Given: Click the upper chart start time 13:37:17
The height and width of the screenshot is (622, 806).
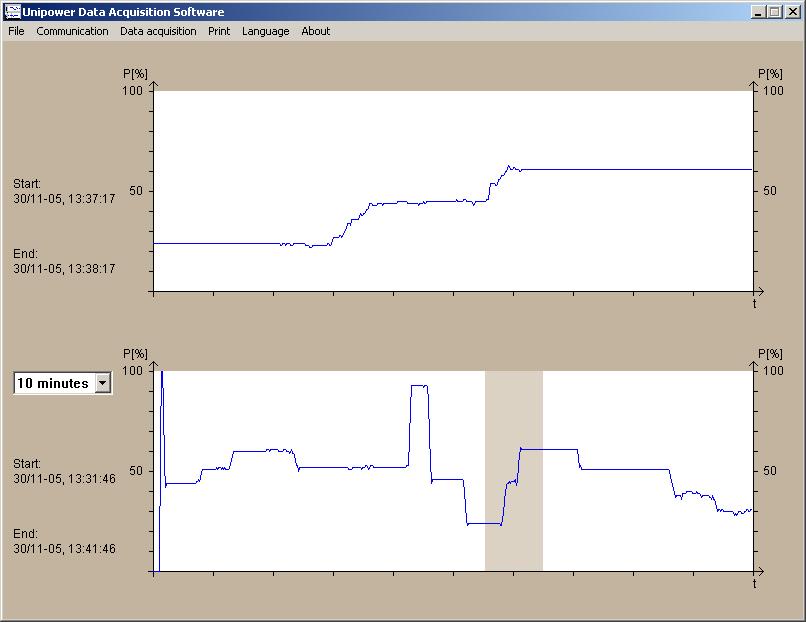Looking at the screenshot, I should [64, 199].
